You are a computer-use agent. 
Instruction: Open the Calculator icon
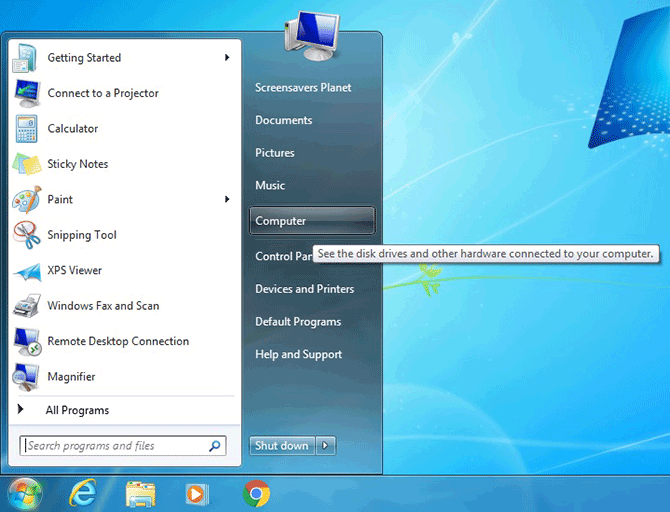pyautogui.click(x=26, y=129)
